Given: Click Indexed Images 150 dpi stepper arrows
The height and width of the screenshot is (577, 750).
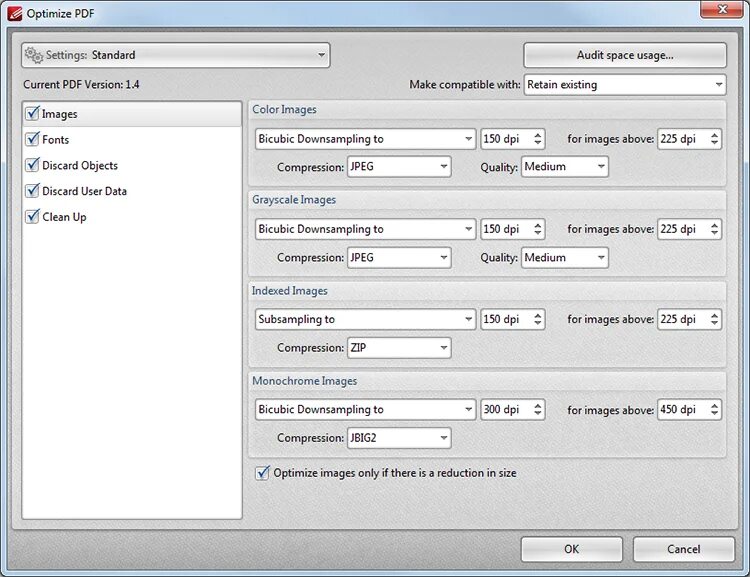Looking at the screenshot, I should (538, 319).
